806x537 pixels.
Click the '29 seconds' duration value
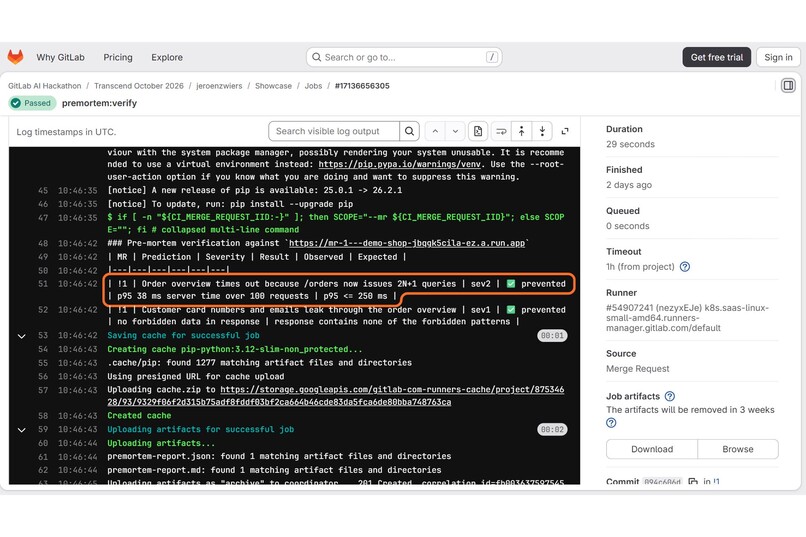click(x=630, y=144)
